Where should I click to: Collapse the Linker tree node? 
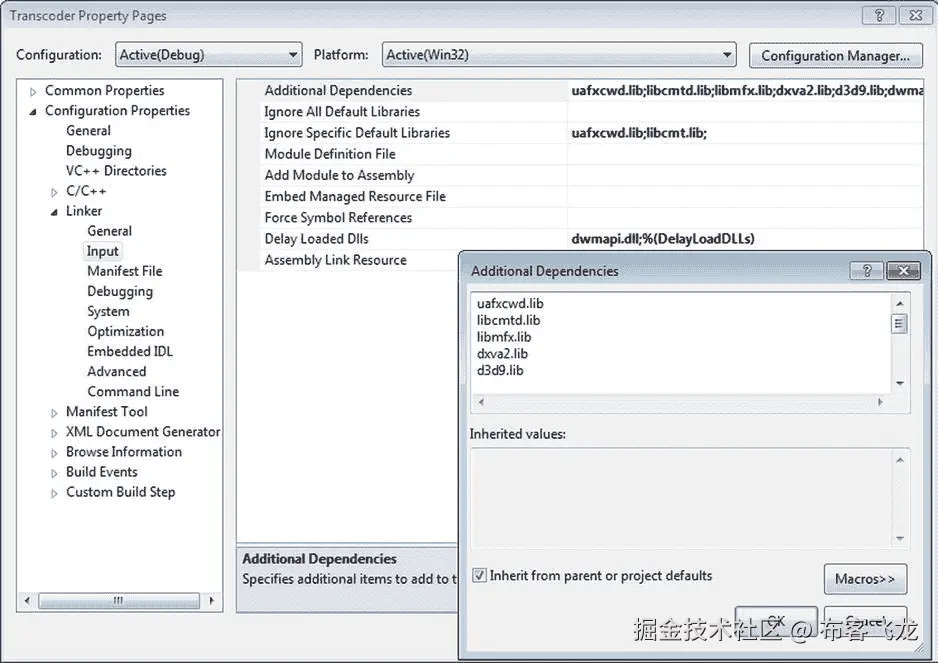55,210
